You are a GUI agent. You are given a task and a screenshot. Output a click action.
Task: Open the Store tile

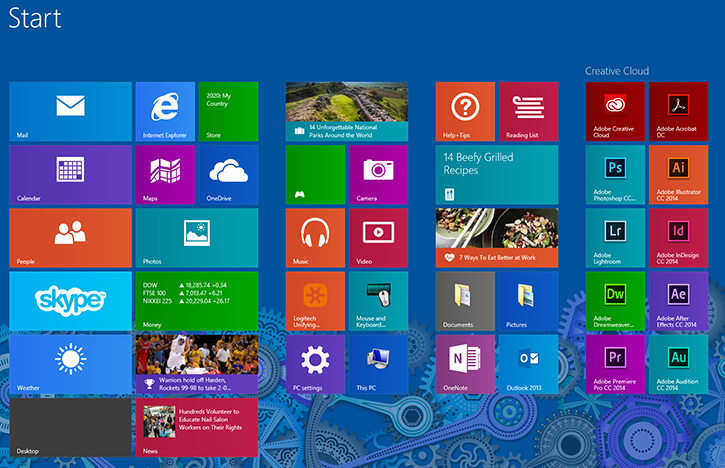[x=228, y=111]
